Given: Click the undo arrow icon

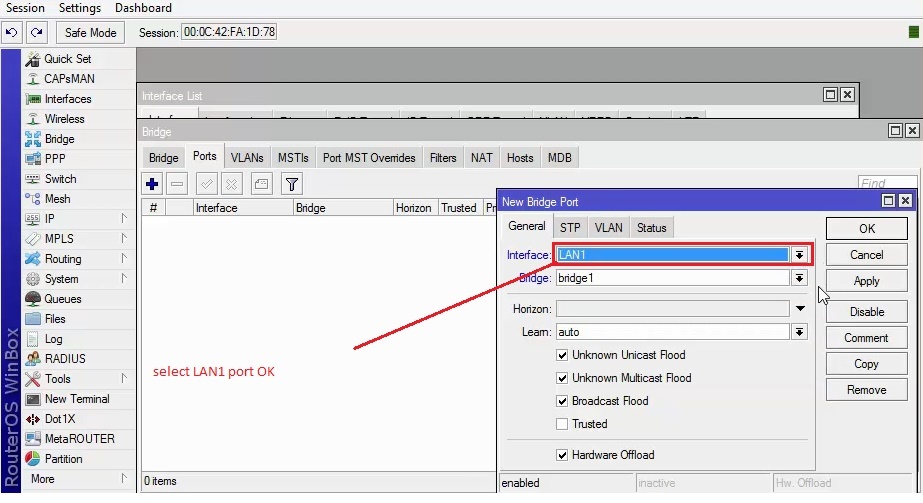Looking at the screenshot, I should pyautogui.click(x=12, y=32).
